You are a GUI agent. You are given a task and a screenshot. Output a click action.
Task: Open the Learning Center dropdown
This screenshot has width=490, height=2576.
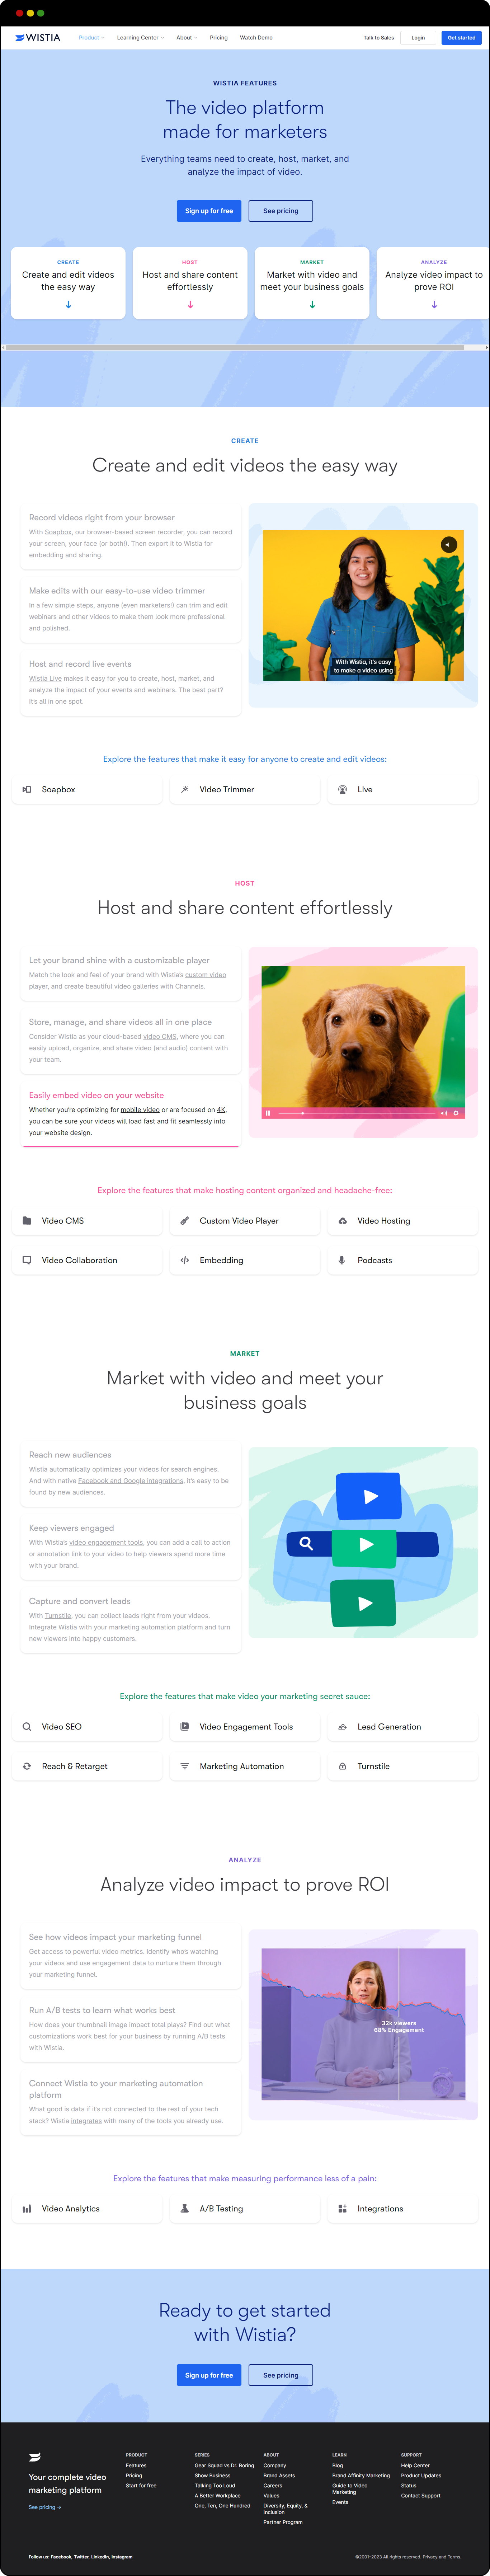[140, 38]
